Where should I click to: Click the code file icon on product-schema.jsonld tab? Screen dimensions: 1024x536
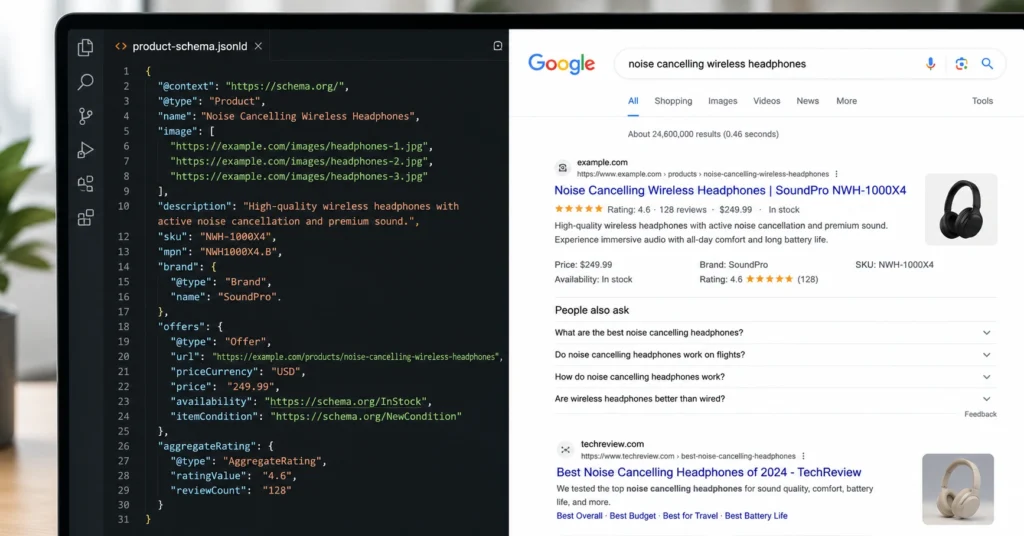(121, 46)
